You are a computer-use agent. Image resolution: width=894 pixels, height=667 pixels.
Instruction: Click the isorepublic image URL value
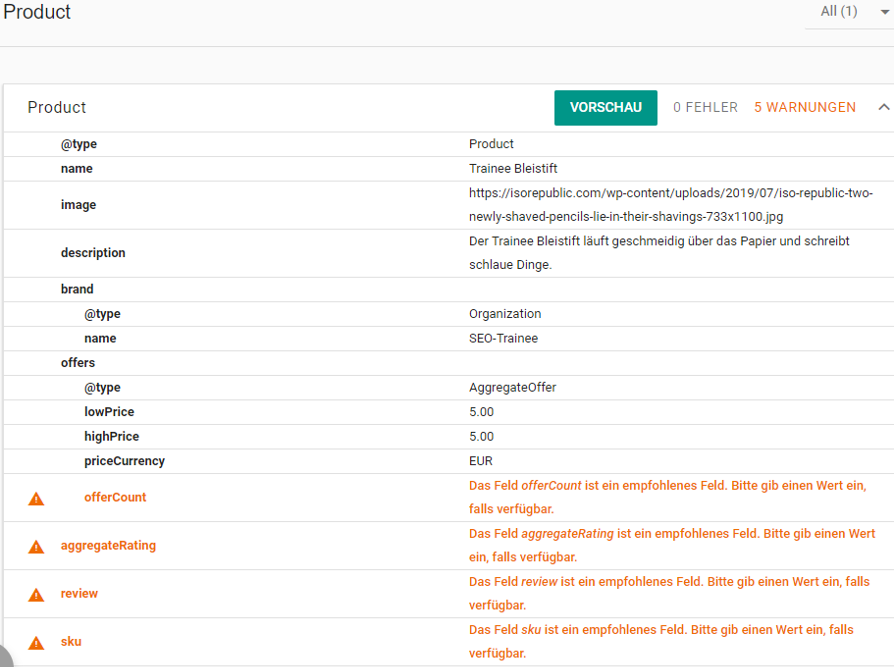tap(670, 205)
